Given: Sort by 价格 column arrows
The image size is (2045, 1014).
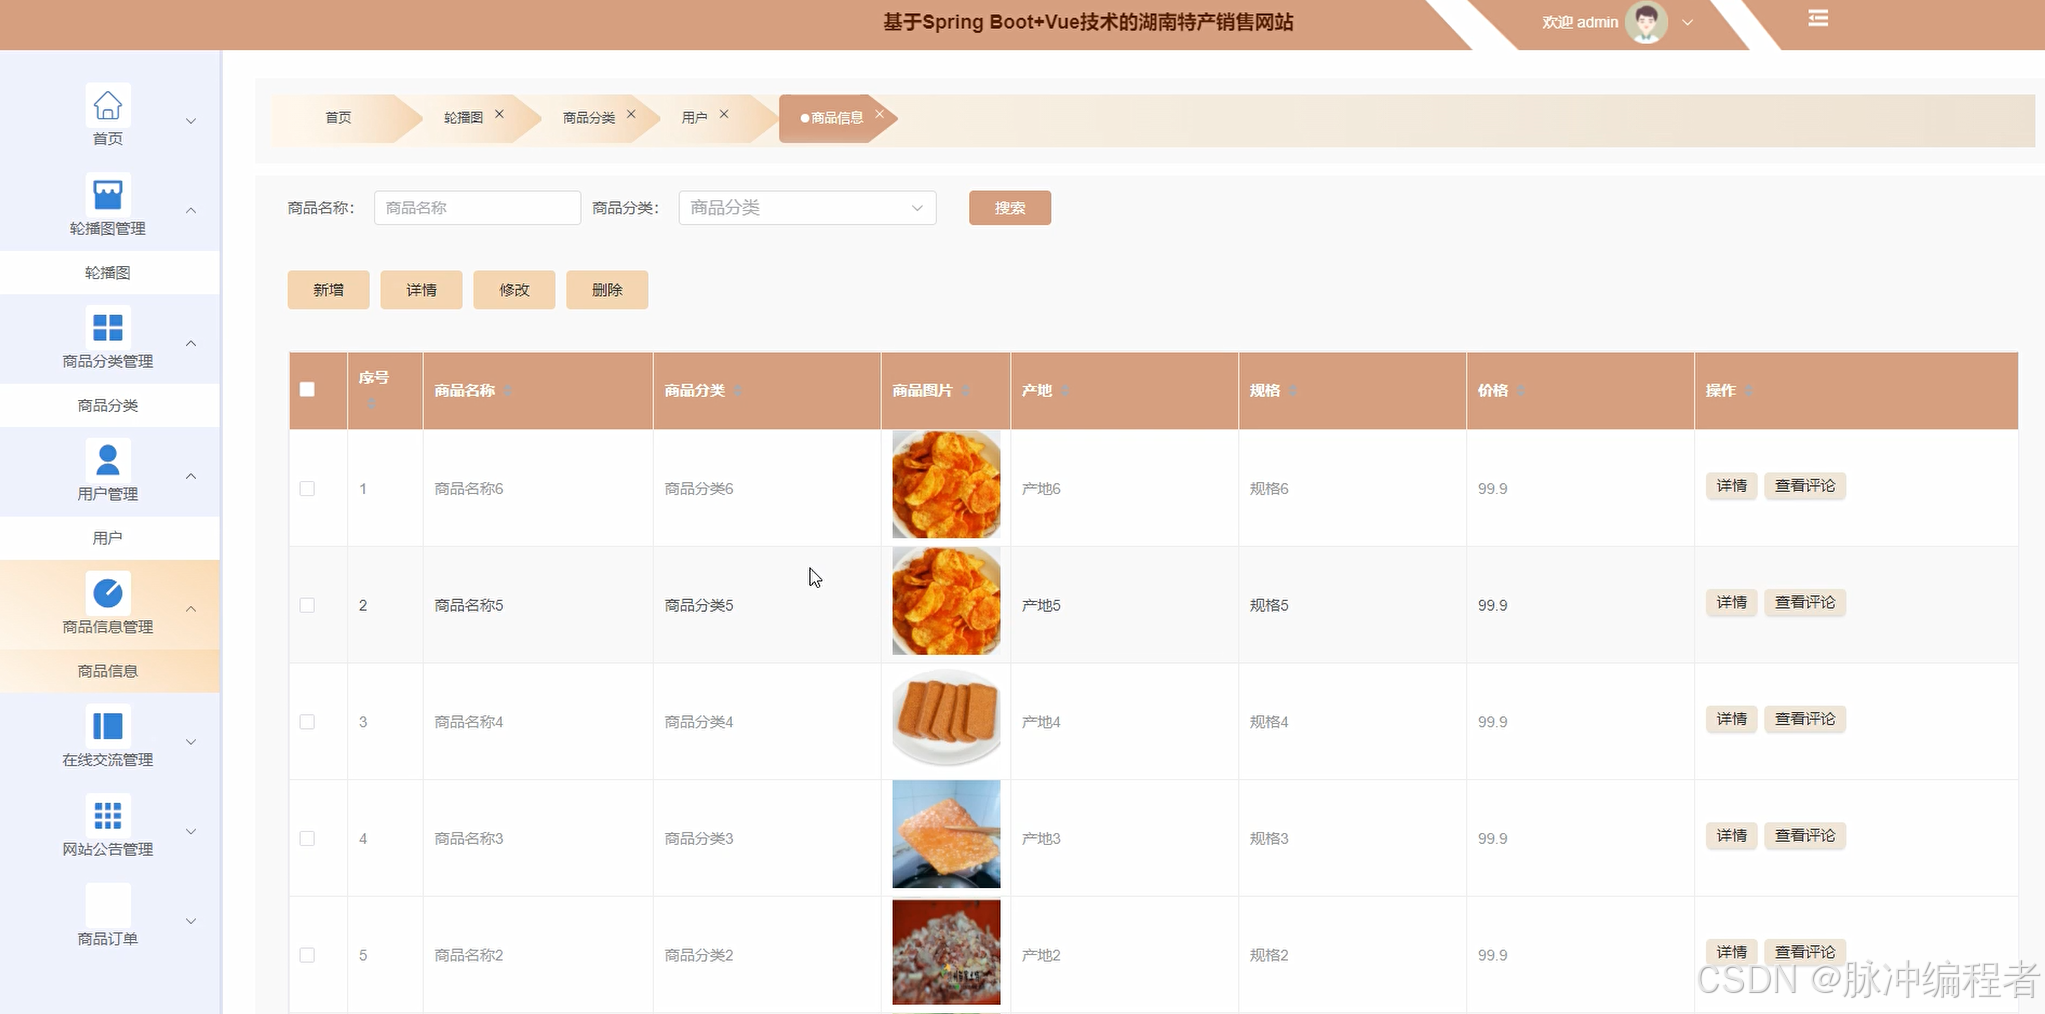Looking at the screenshot, I should click(x=1520, y=391).
